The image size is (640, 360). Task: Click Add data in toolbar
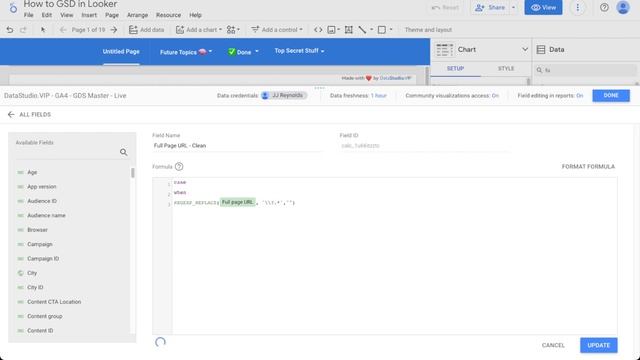[x=147, y=30]
